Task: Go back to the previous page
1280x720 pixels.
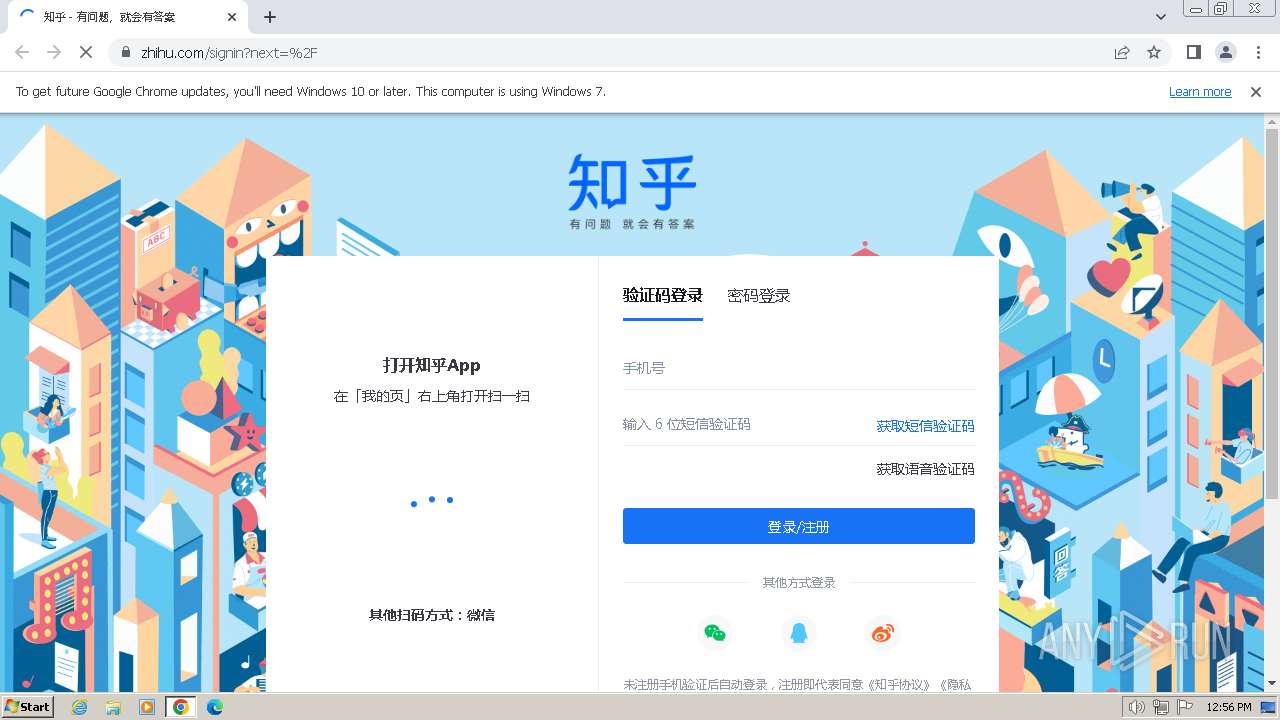Action: coord(22,52)
